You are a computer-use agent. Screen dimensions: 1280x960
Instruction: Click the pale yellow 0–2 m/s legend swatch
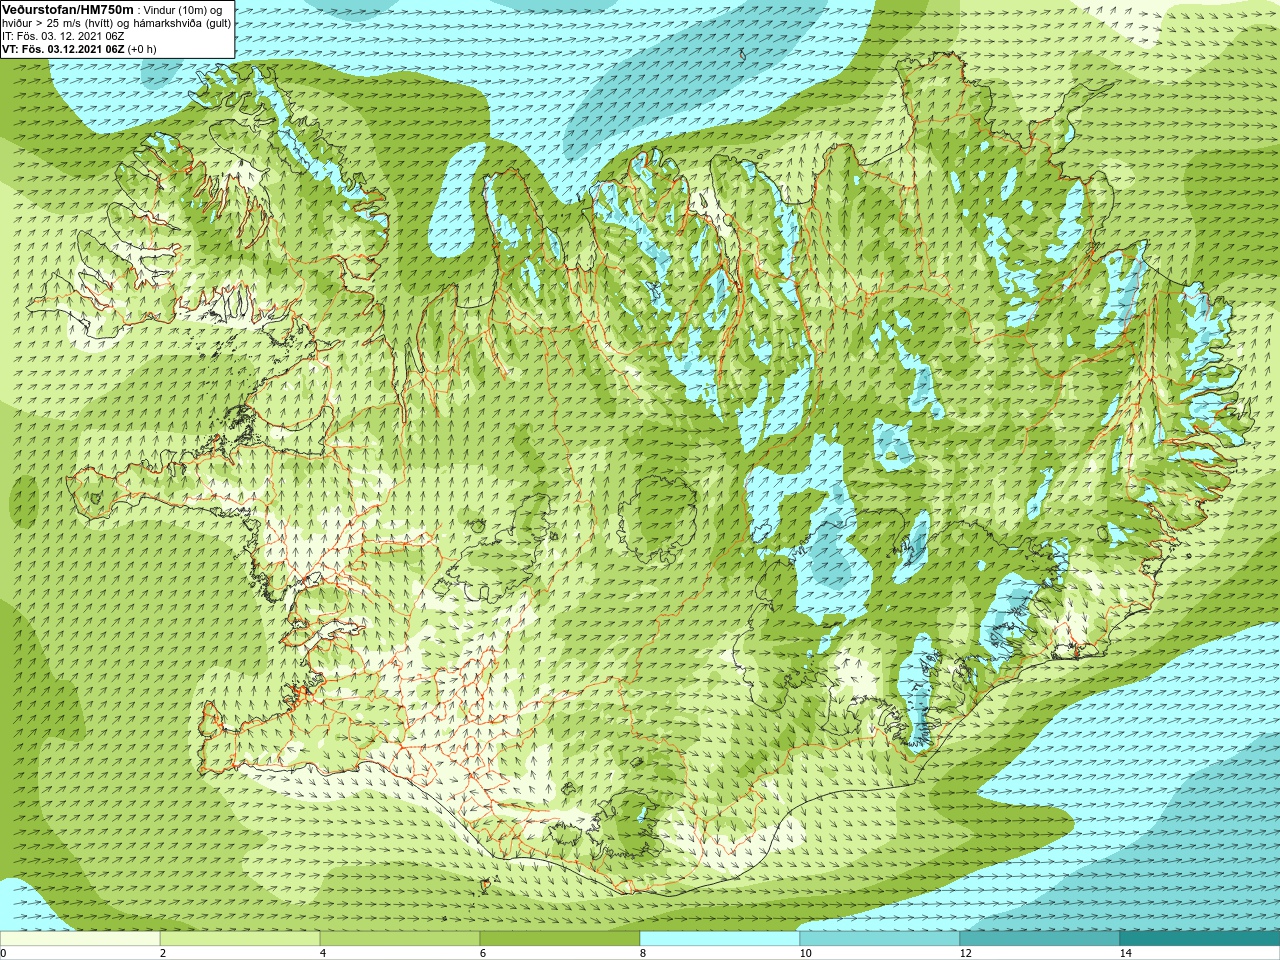tap(80, 939)
